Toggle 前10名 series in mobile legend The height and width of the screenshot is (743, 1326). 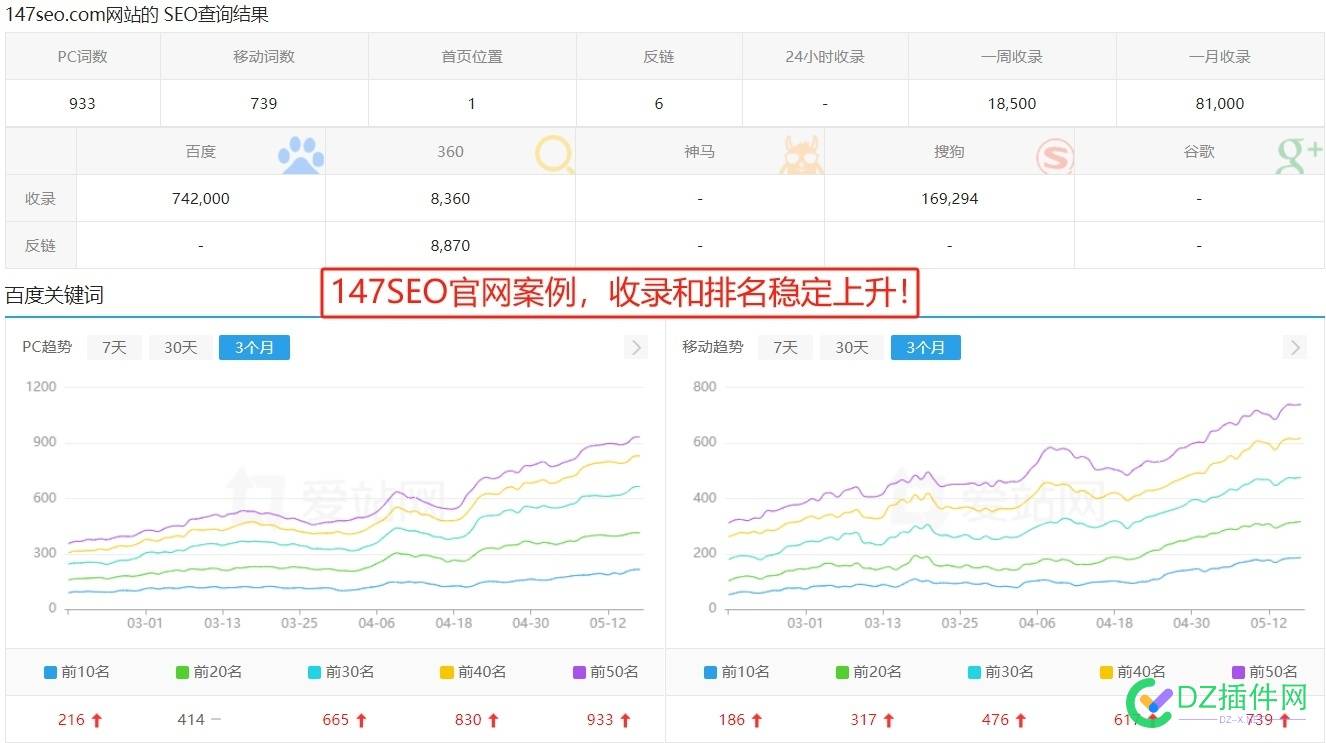(x=737, y=672)
